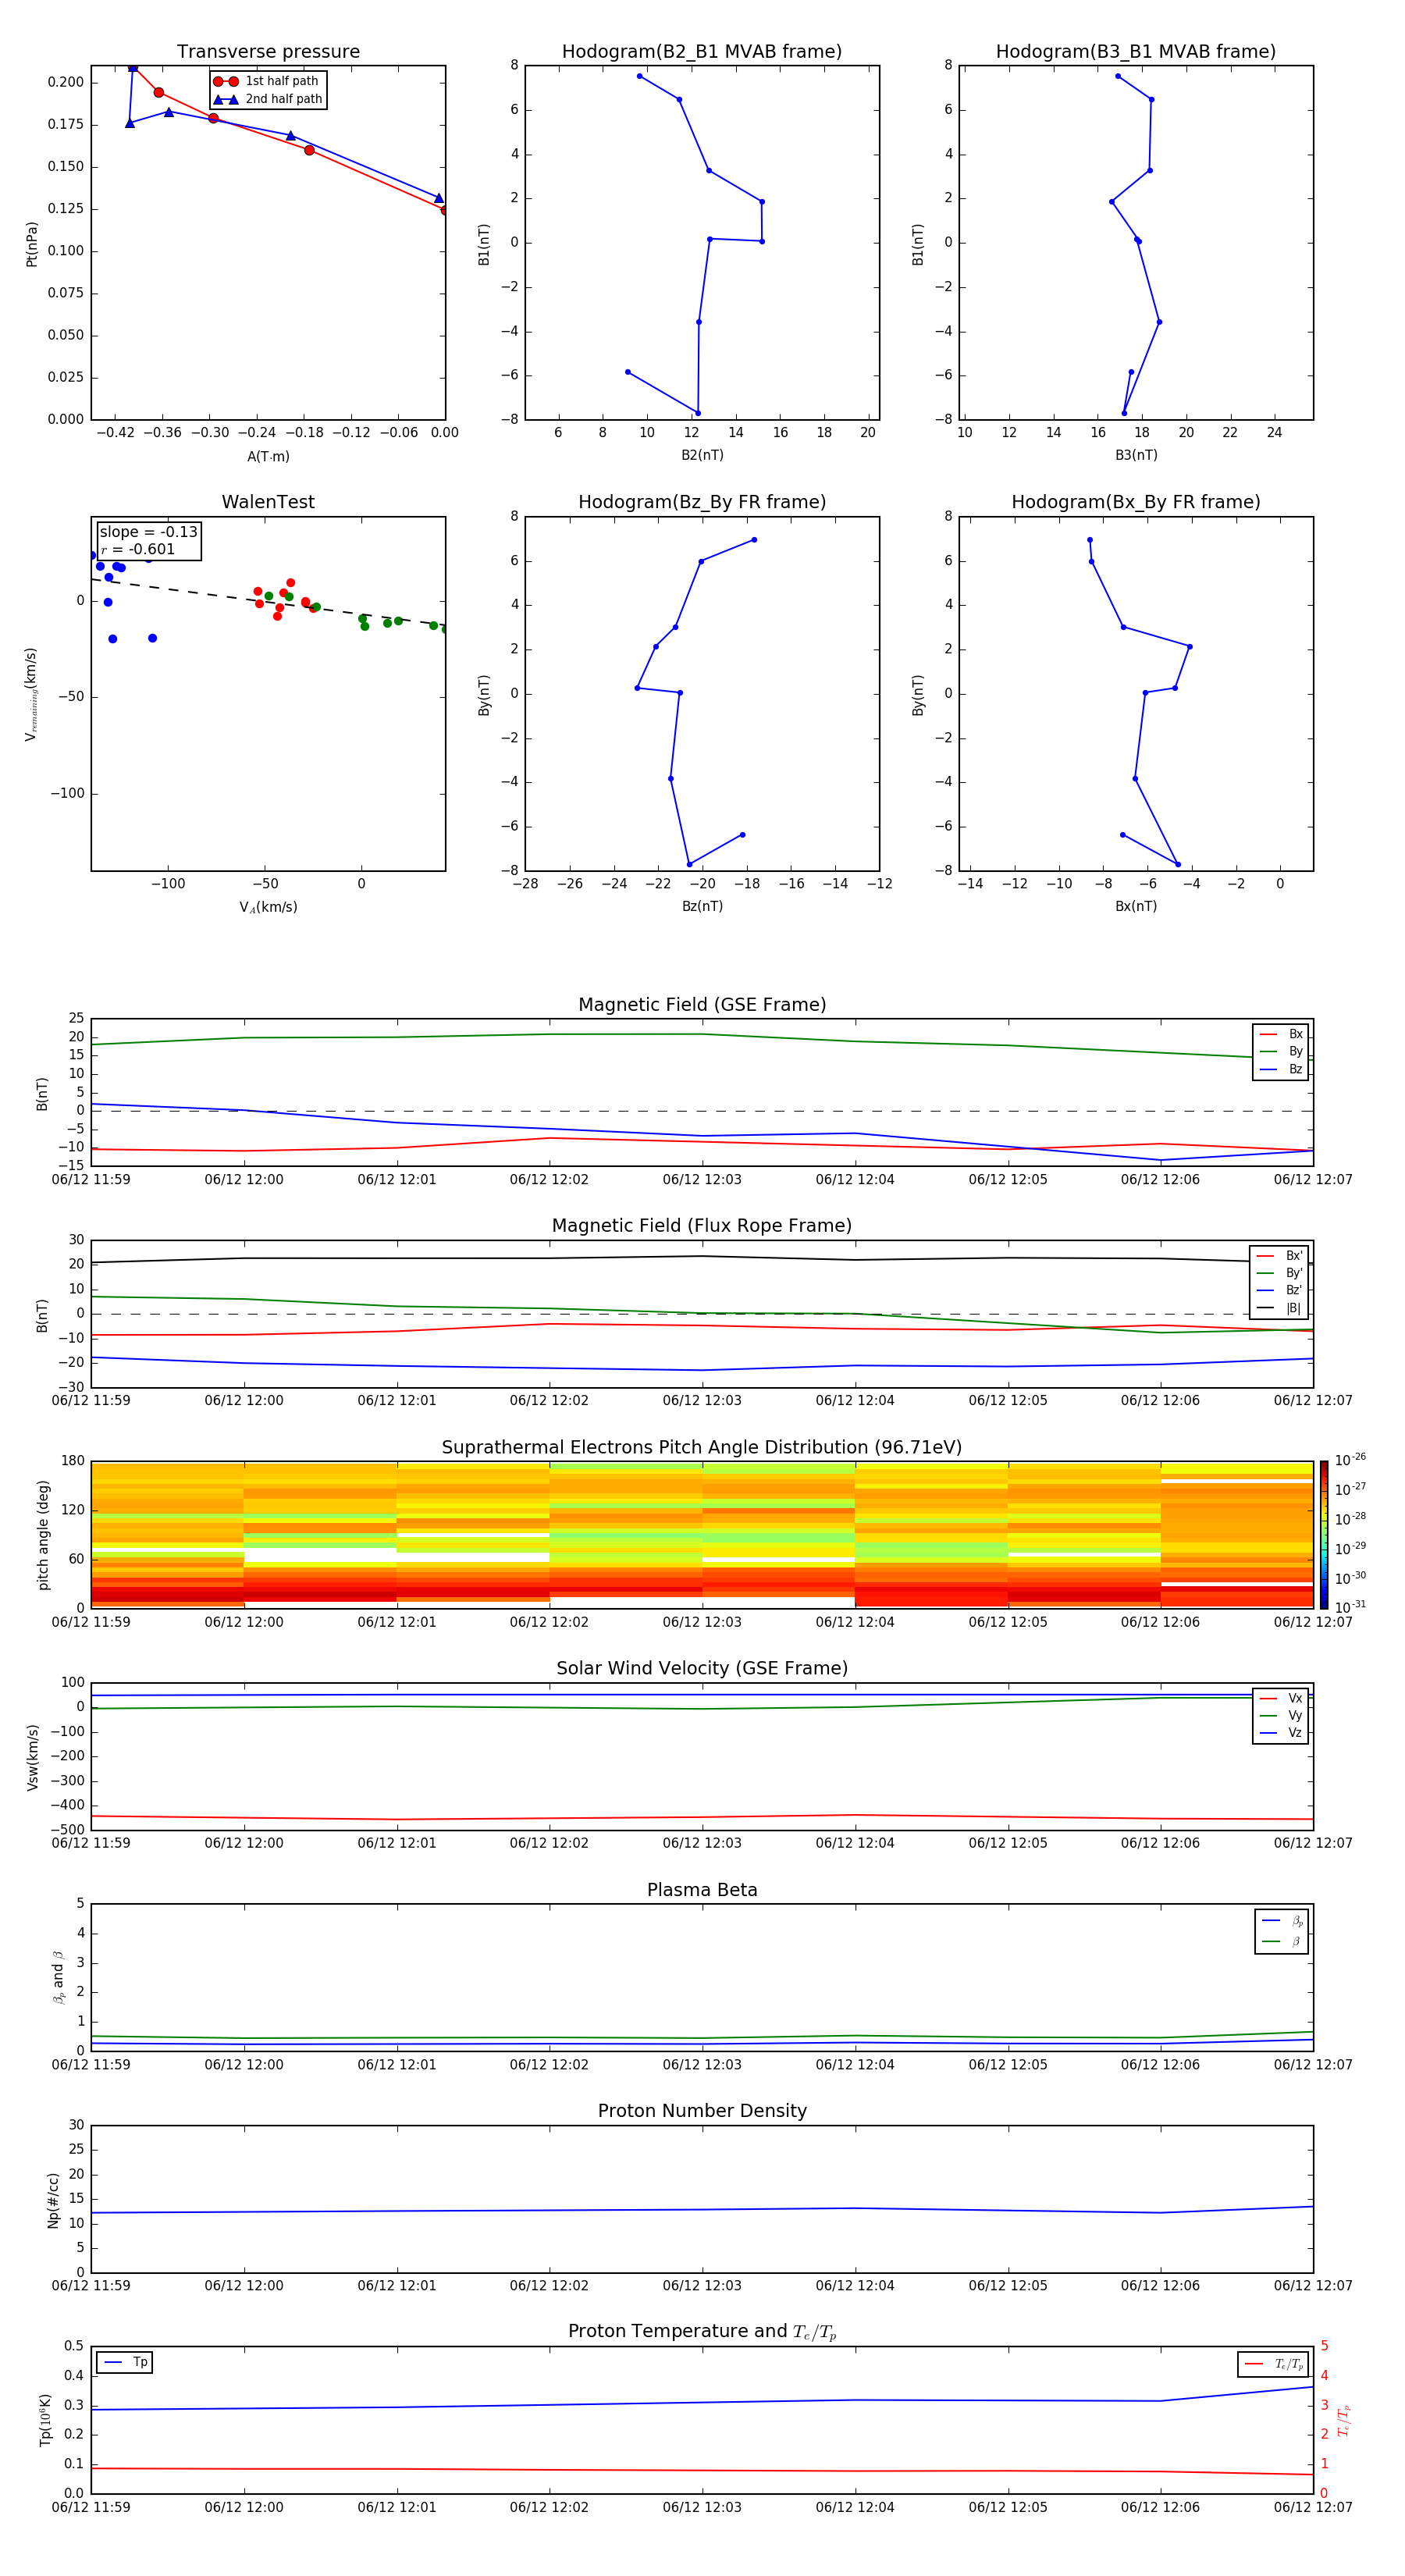Image resolution: width=1405 pixels, height=2576 pixels.
Task: Click the "r = -0.601" annotation
Action: point(138,549)
